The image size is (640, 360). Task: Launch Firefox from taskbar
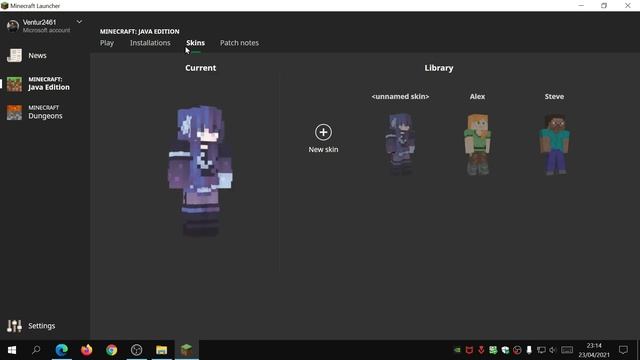[x=87, y=350]
